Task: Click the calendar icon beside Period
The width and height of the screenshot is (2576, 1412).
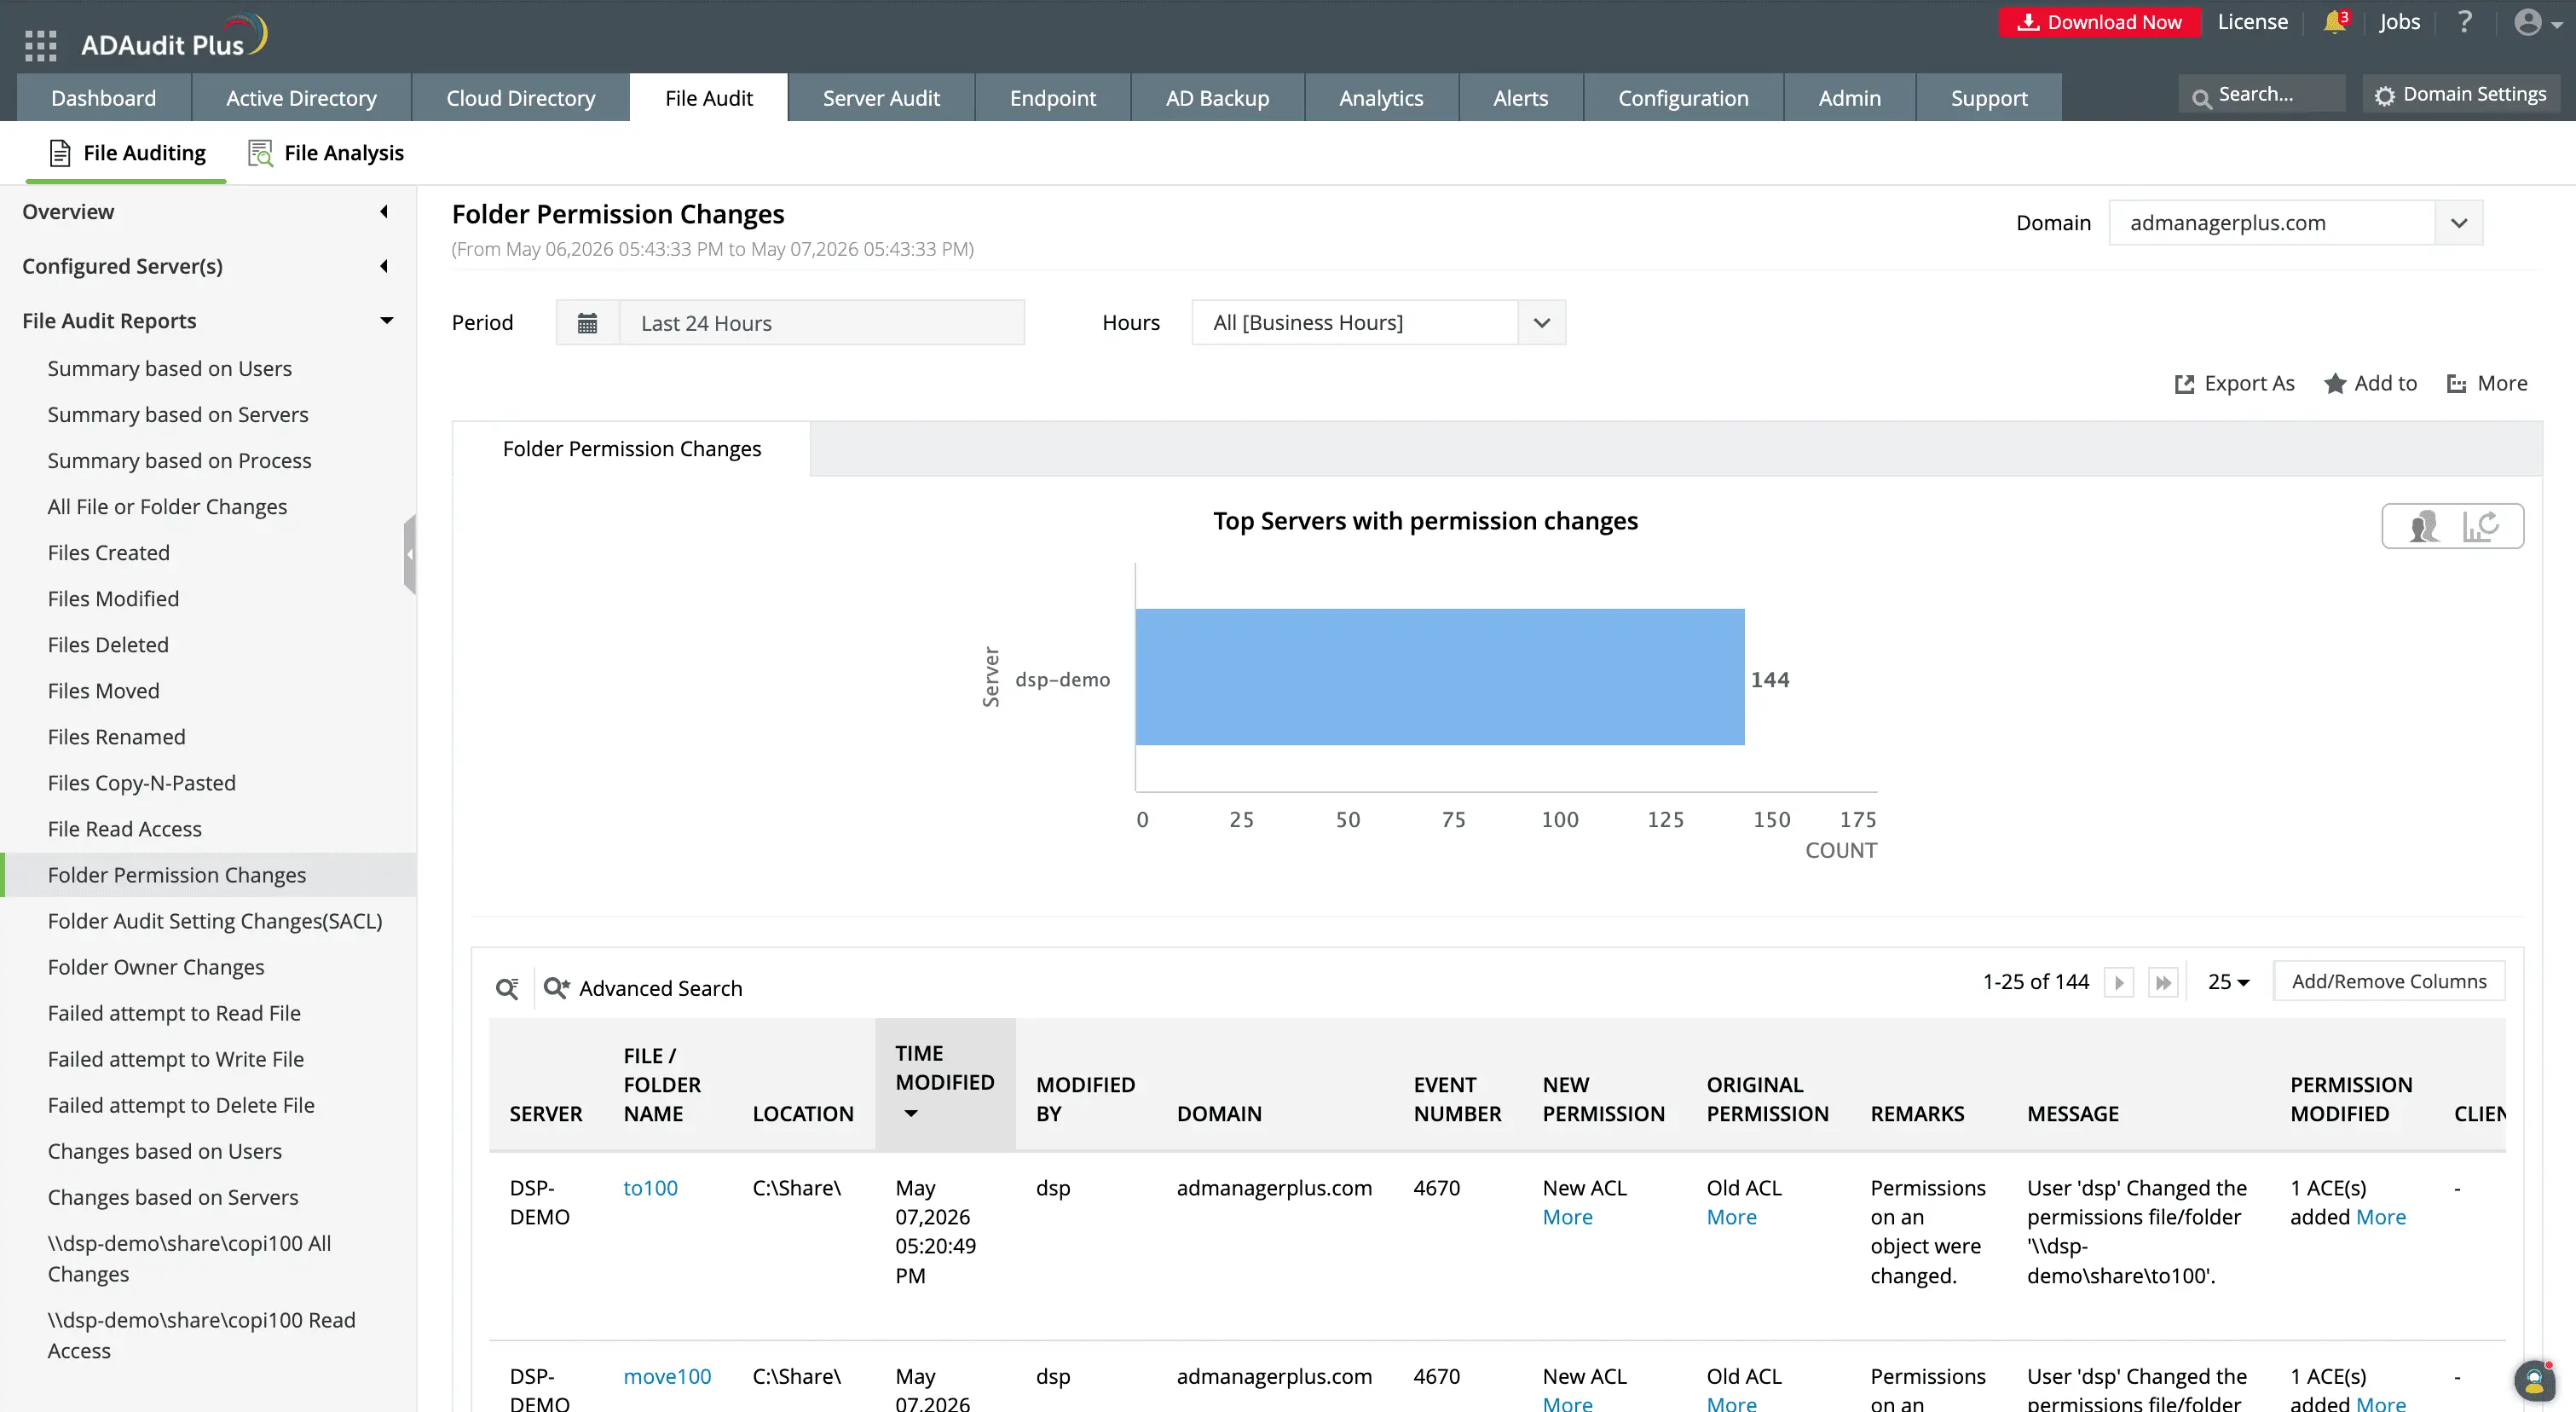Action: (587, 323)
